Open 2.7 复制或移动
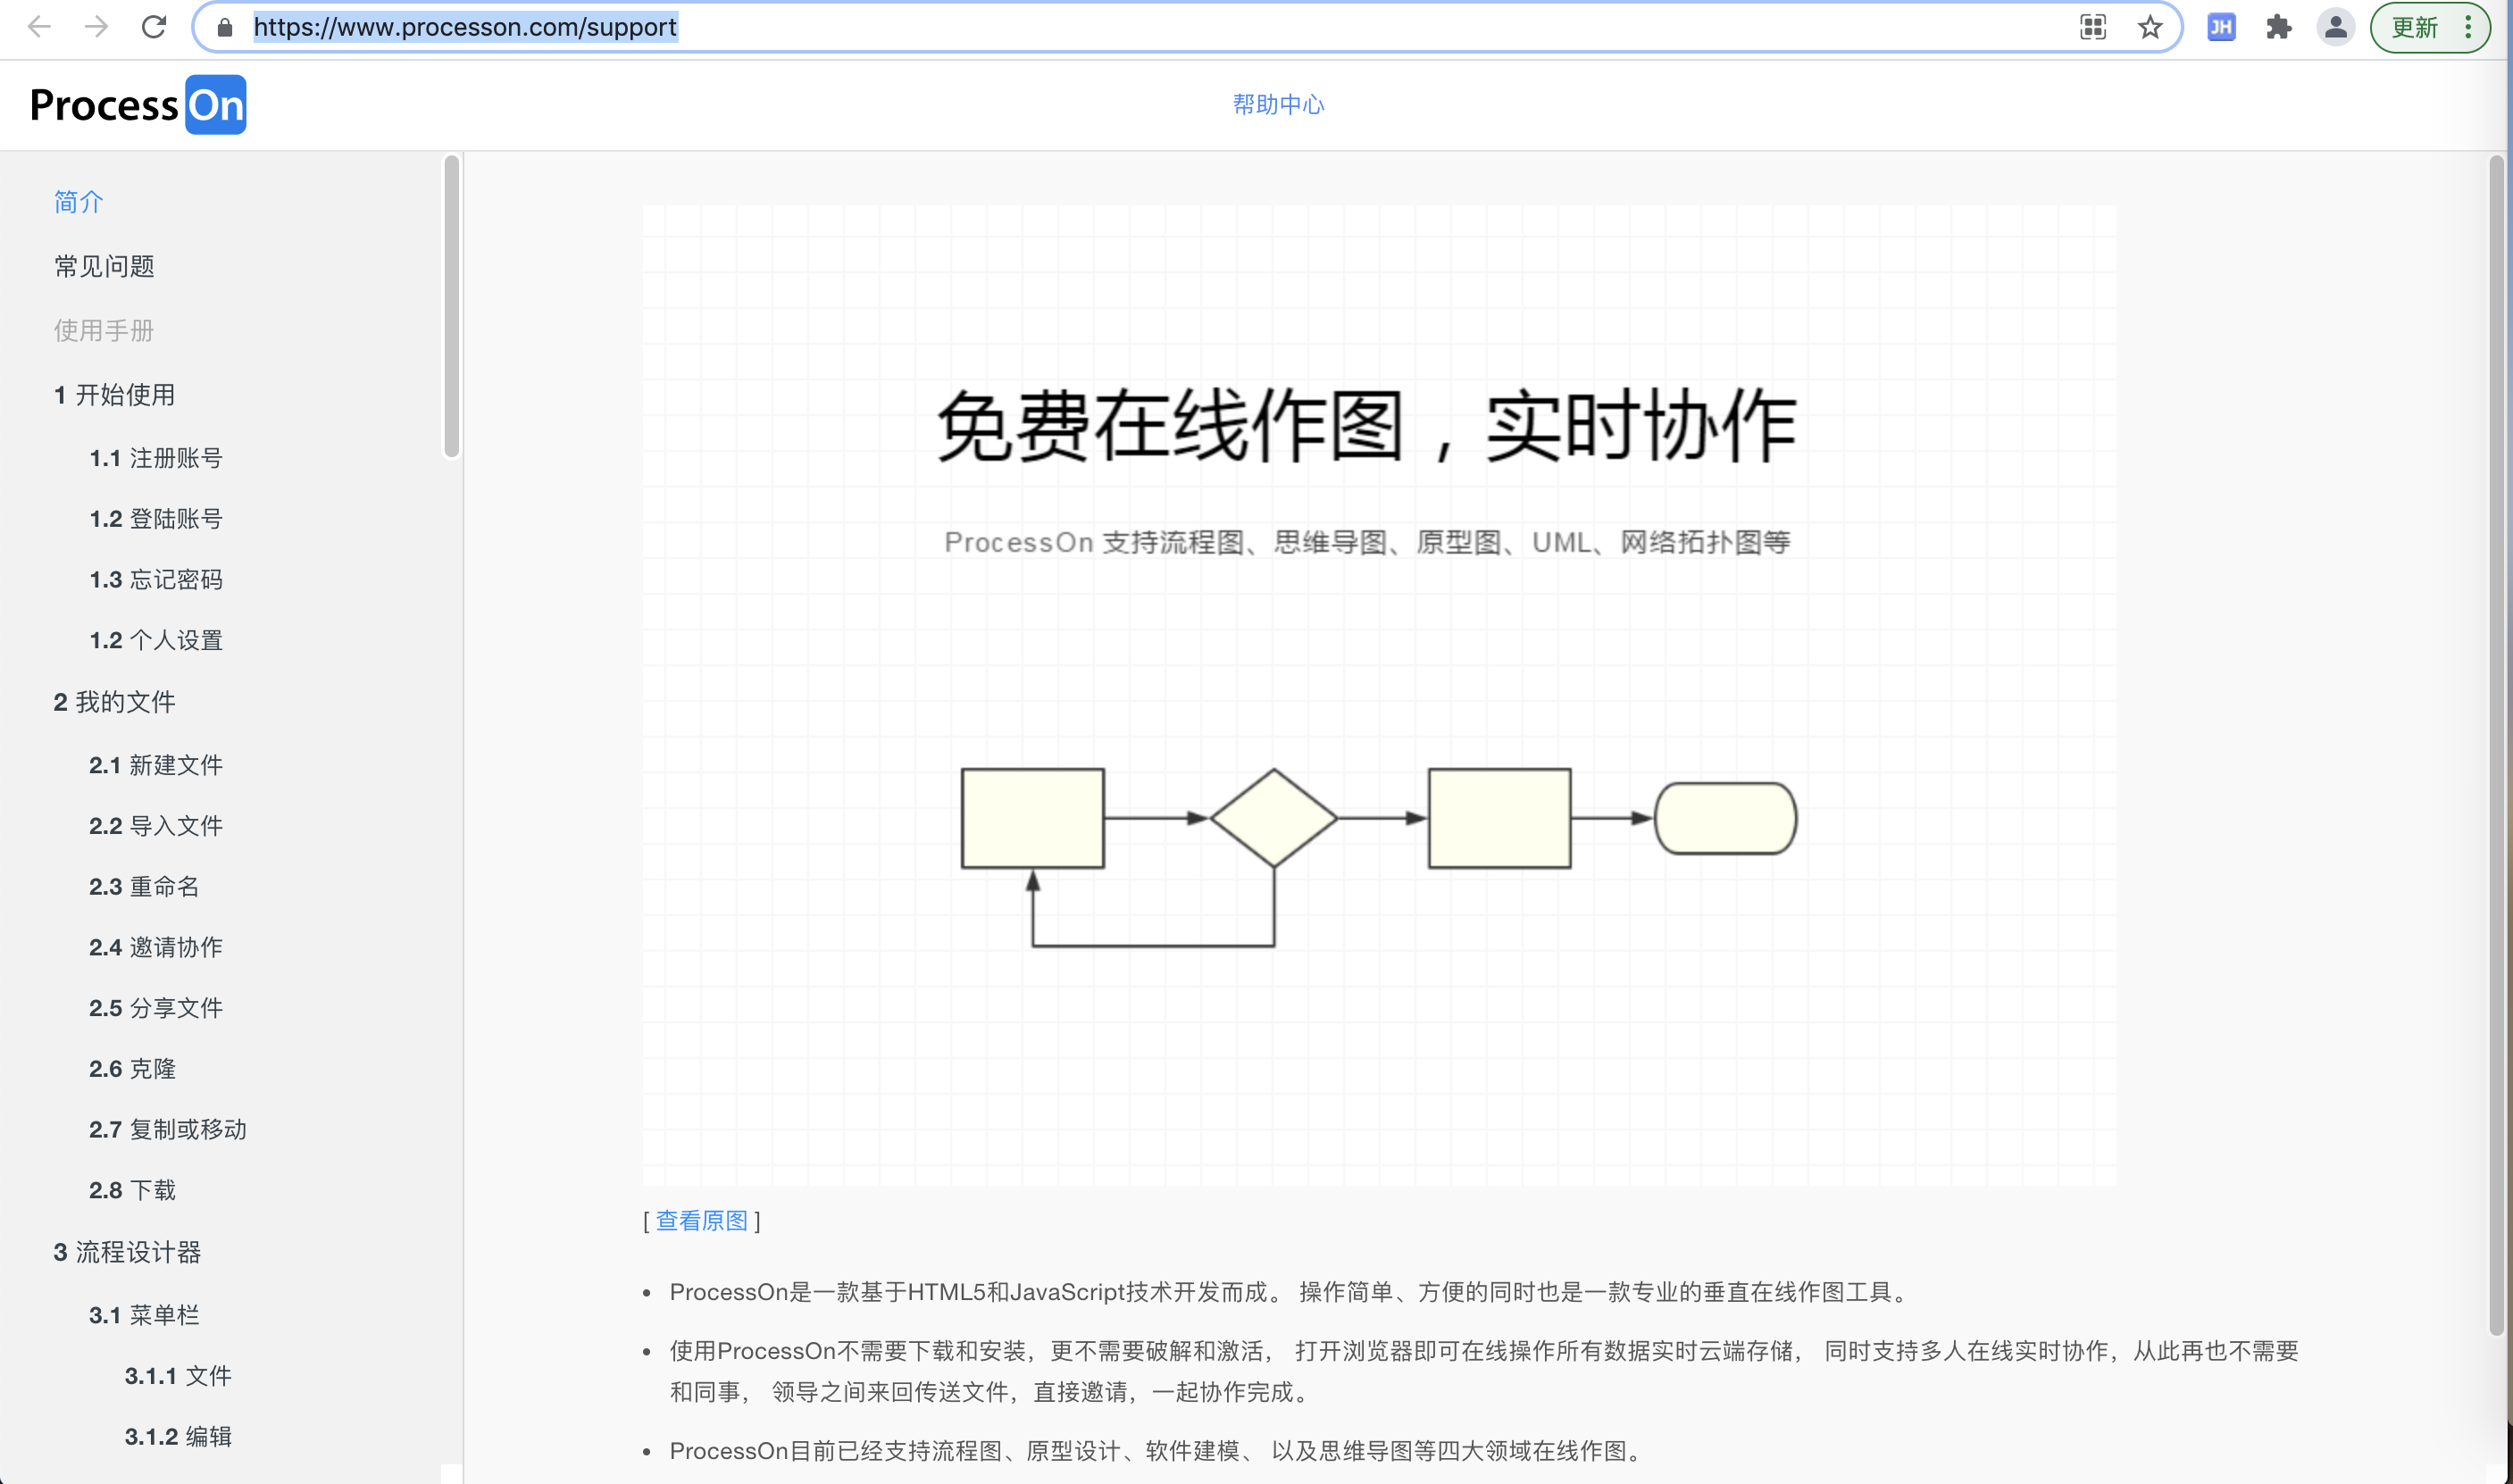Image resolution: width=2513 pixels, height=1484 pixels. pyautogui.click(x=168, y=1130)
